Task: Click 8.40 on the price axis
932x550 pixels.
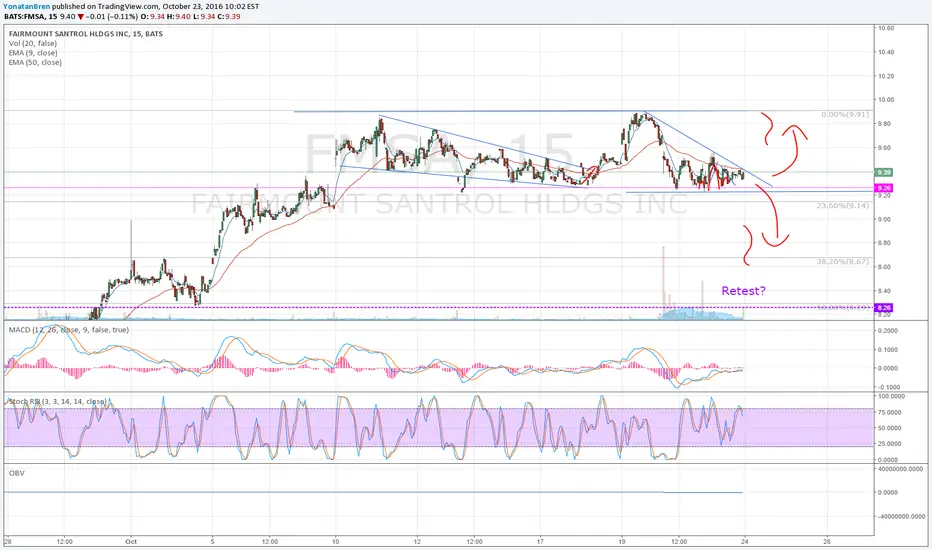Action: point(884,291)
